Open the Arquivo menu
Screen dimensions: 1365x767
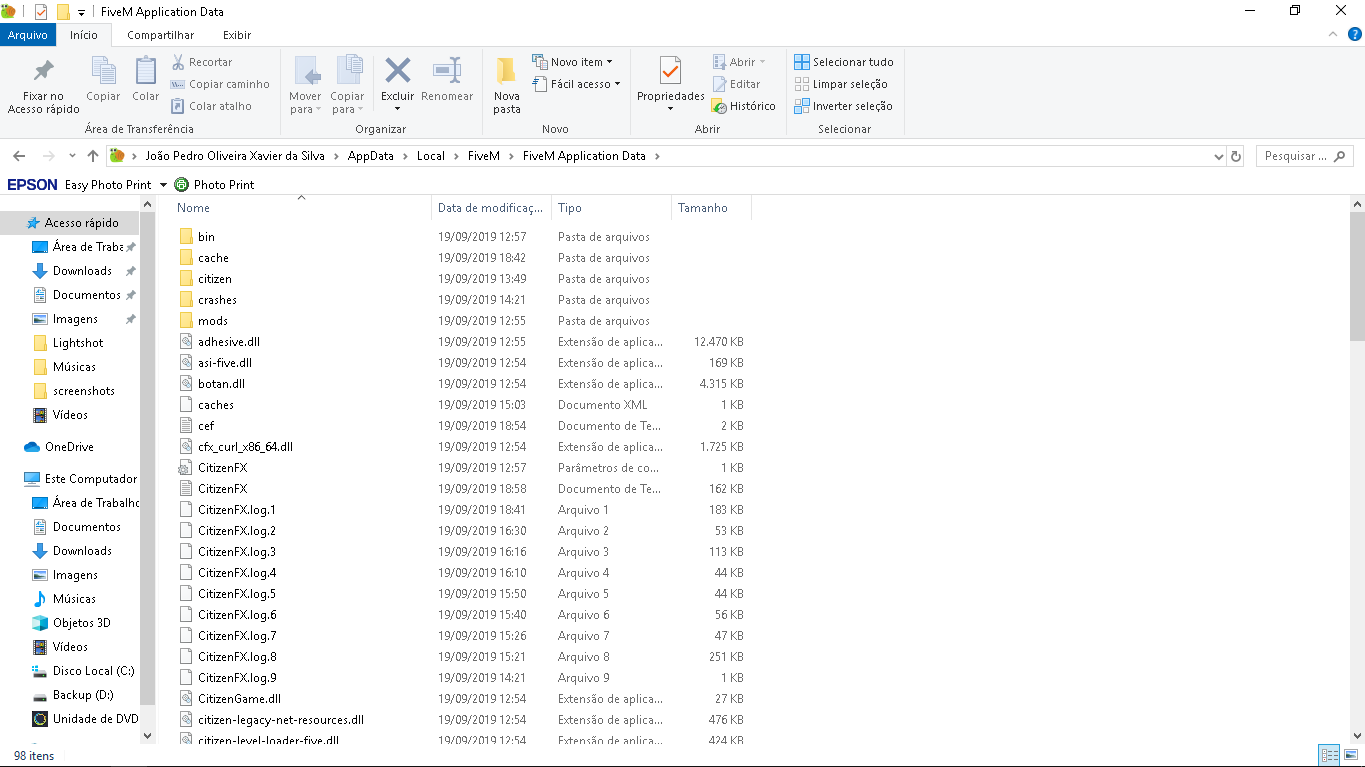(28, 35)
